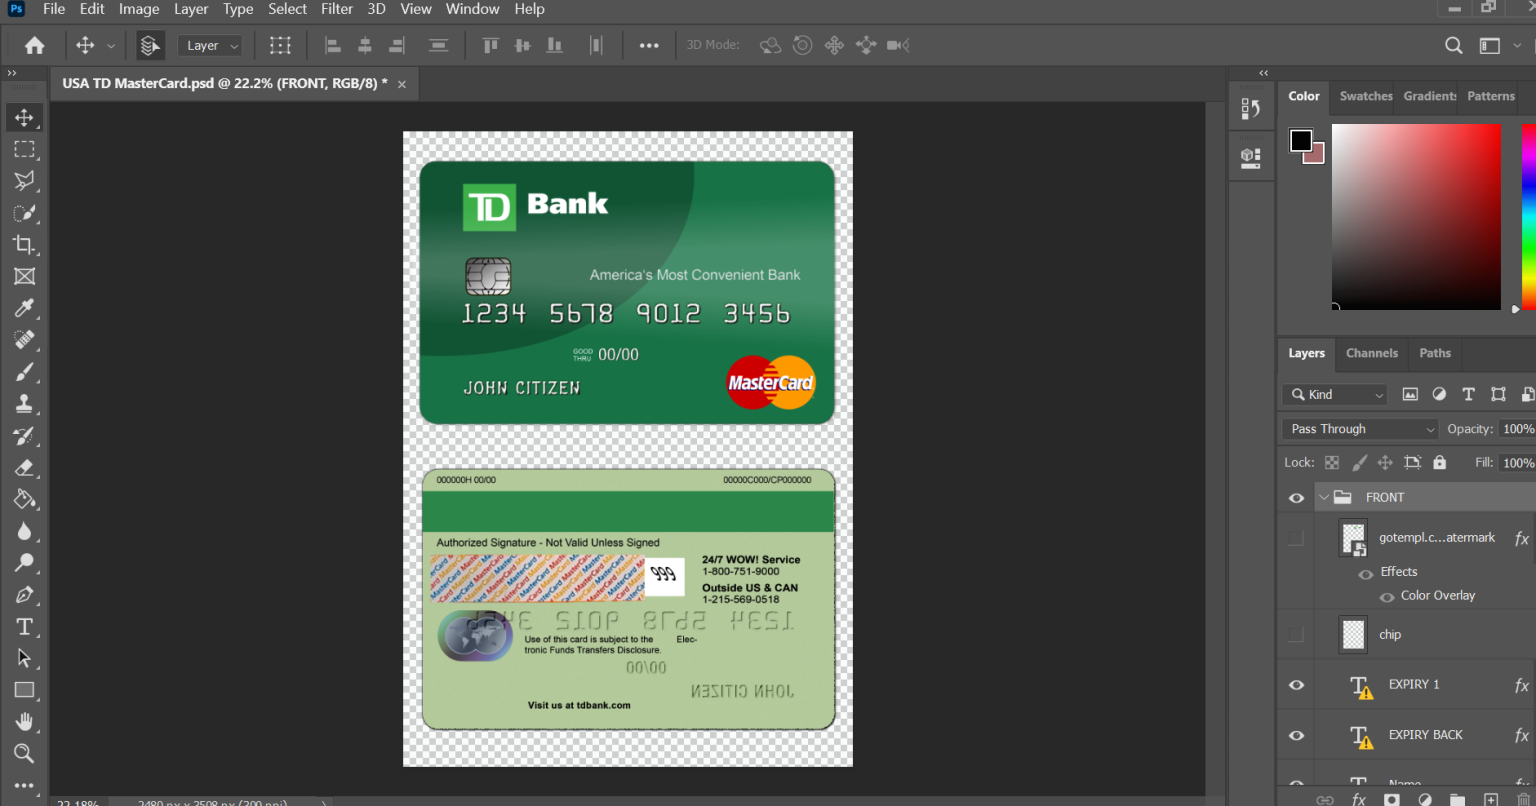The width and height of the screenshot is (1536, 806).
Task: Collapse the right panels double arrow
Action: click(1264, 73)
